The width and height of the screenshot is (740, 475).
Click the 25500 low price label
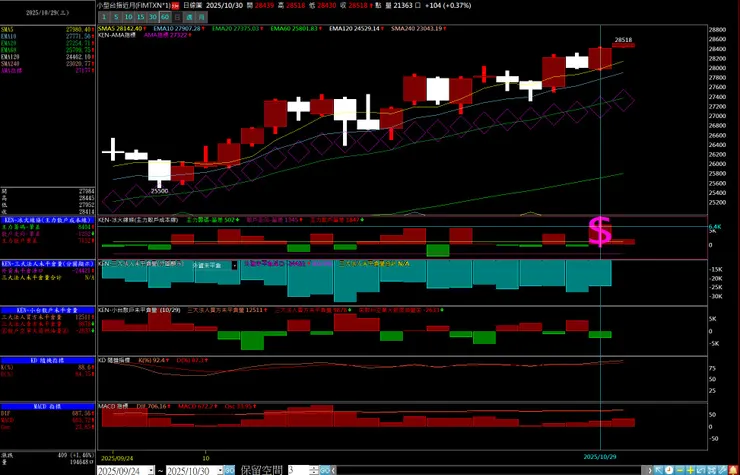[x=160, y=191]
